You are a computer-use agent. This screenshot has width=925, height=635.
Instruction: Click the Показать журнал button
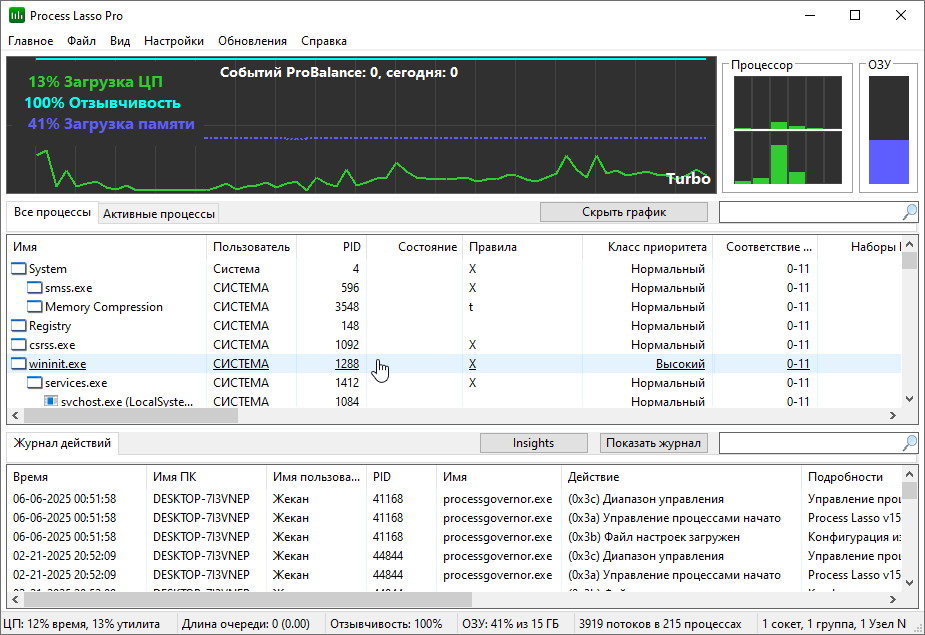click(653, 443)
